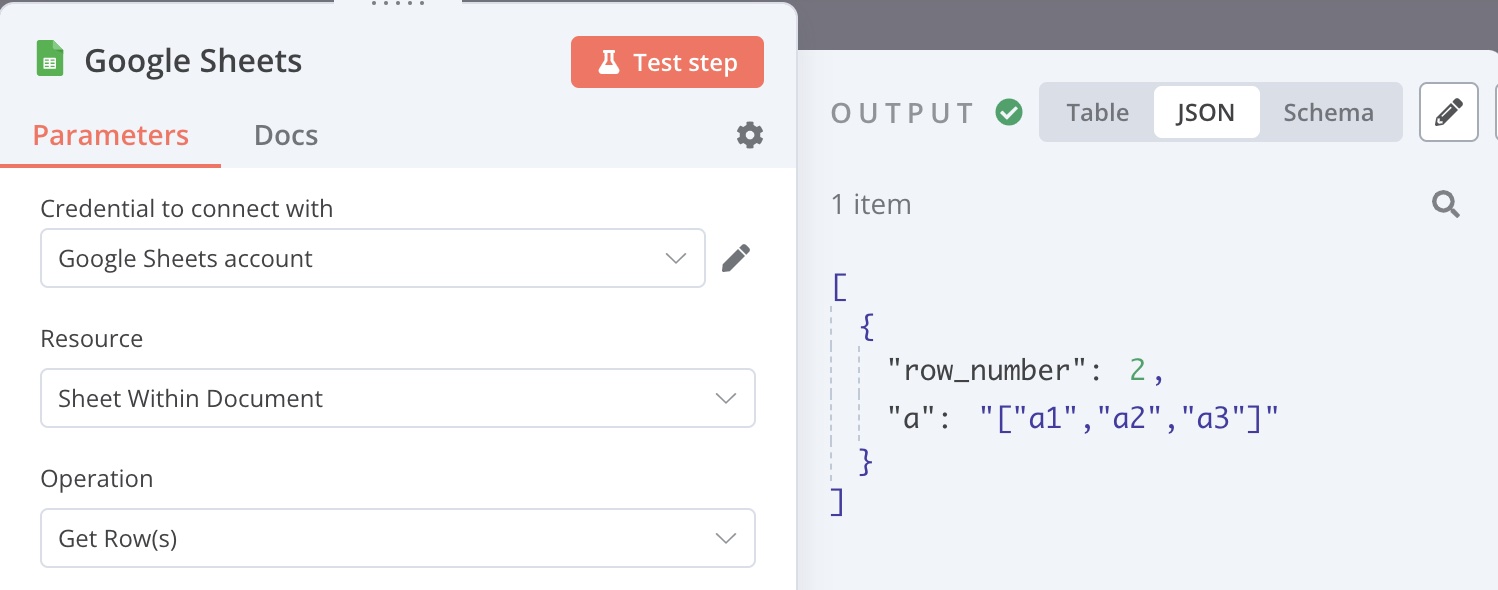Click the OUTPUT heading label
Screen dimensions: 1498x590
coord(903,113)
